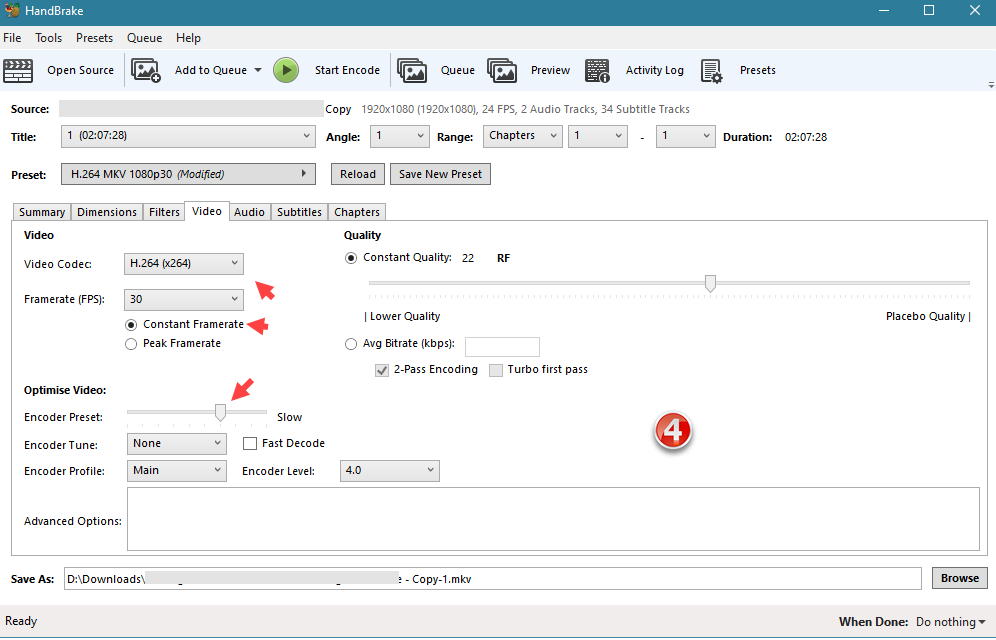Maximize the HandBrake window
This screenshot has height=640, width=996.
[x=929, y=10]
